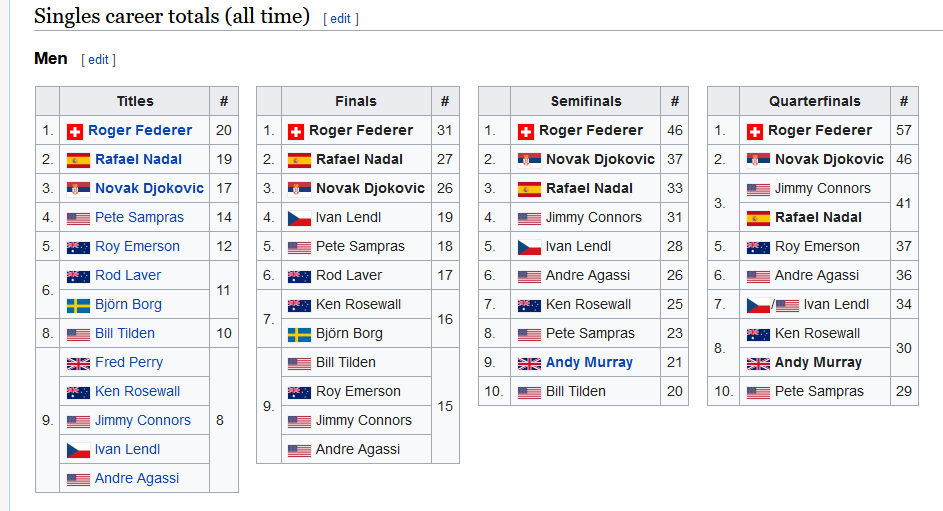Open Andre Agassi link in Titles table
This screenshot has height=511, width=943.
(137, 478)
